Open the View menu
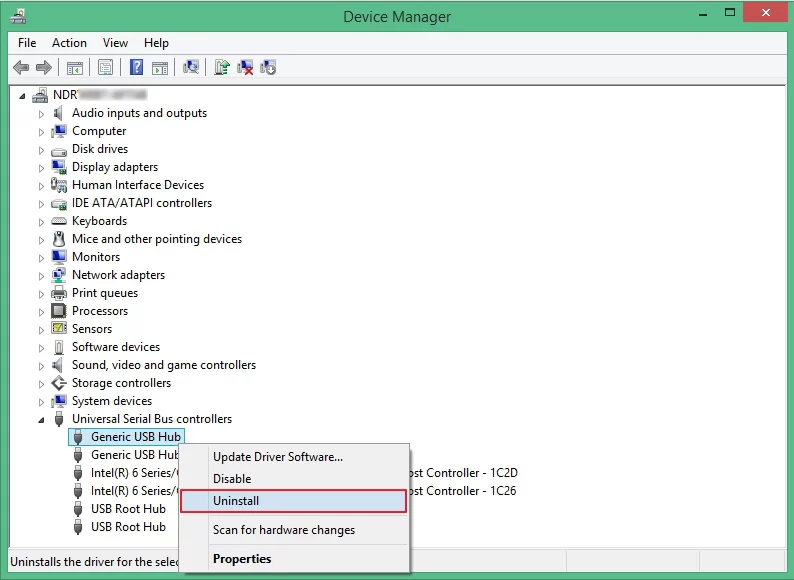Screen dimensions: 794x580 point(115,43)
